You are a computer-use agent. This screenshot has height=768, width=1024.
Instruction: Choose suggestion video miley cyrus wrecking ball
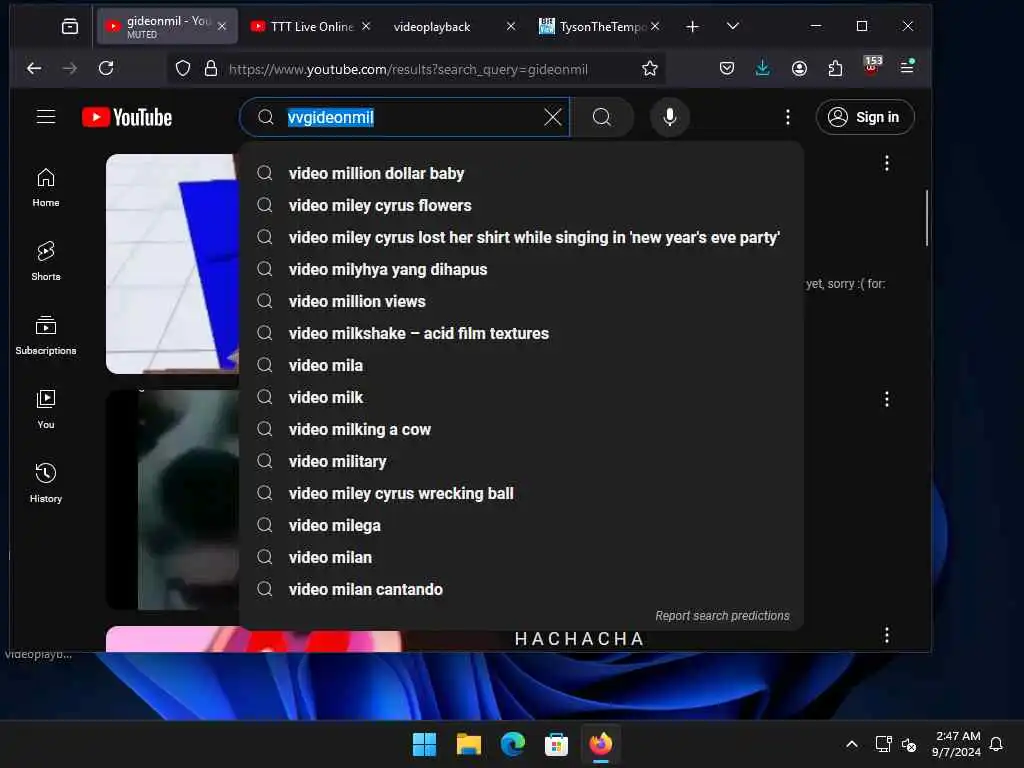coord(521,493)
